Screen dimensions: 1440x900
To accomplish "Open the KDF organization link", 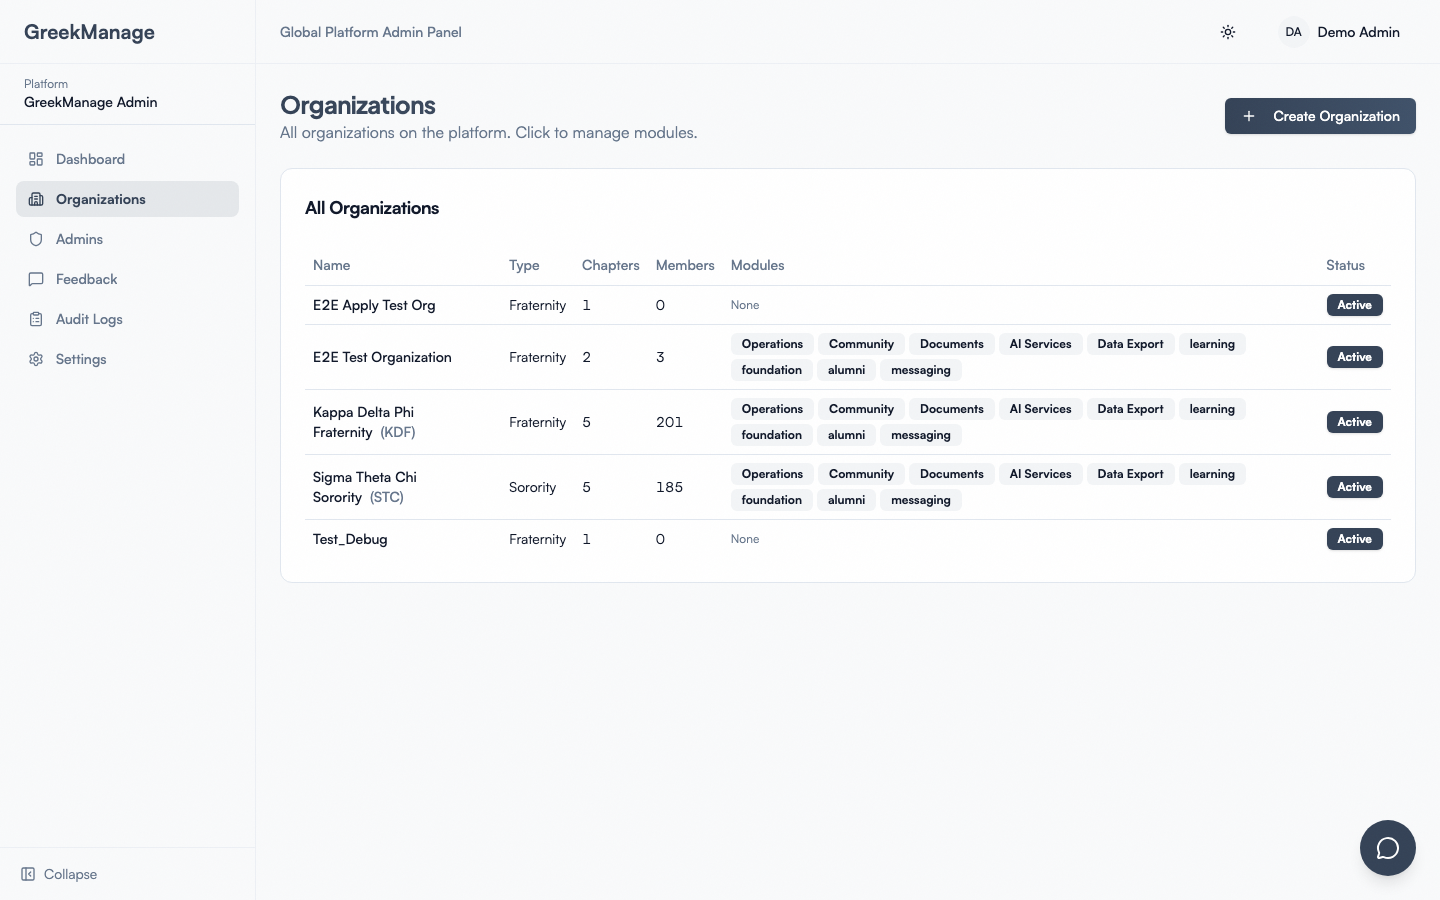I will (x=398, y=432).
